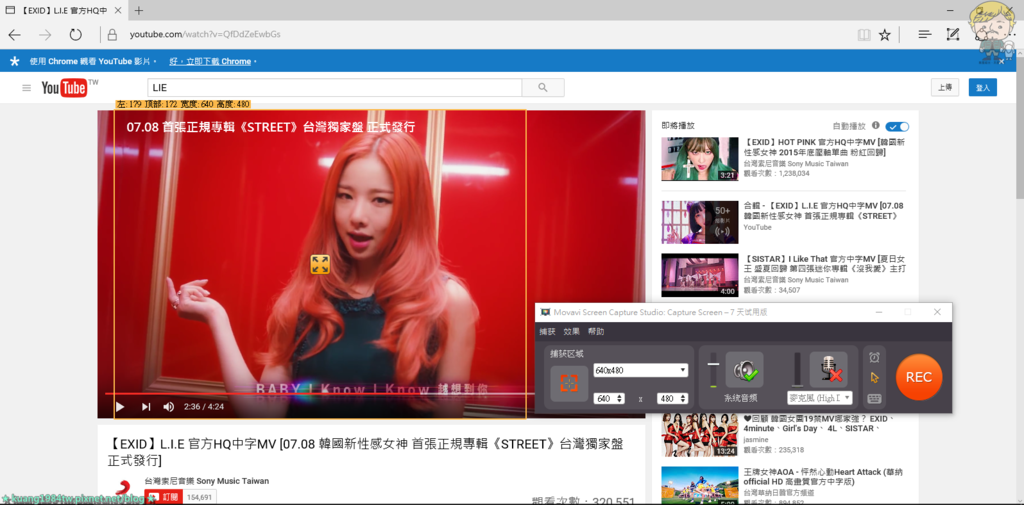Toggle the autoplay switch off

tap(897, 127)
